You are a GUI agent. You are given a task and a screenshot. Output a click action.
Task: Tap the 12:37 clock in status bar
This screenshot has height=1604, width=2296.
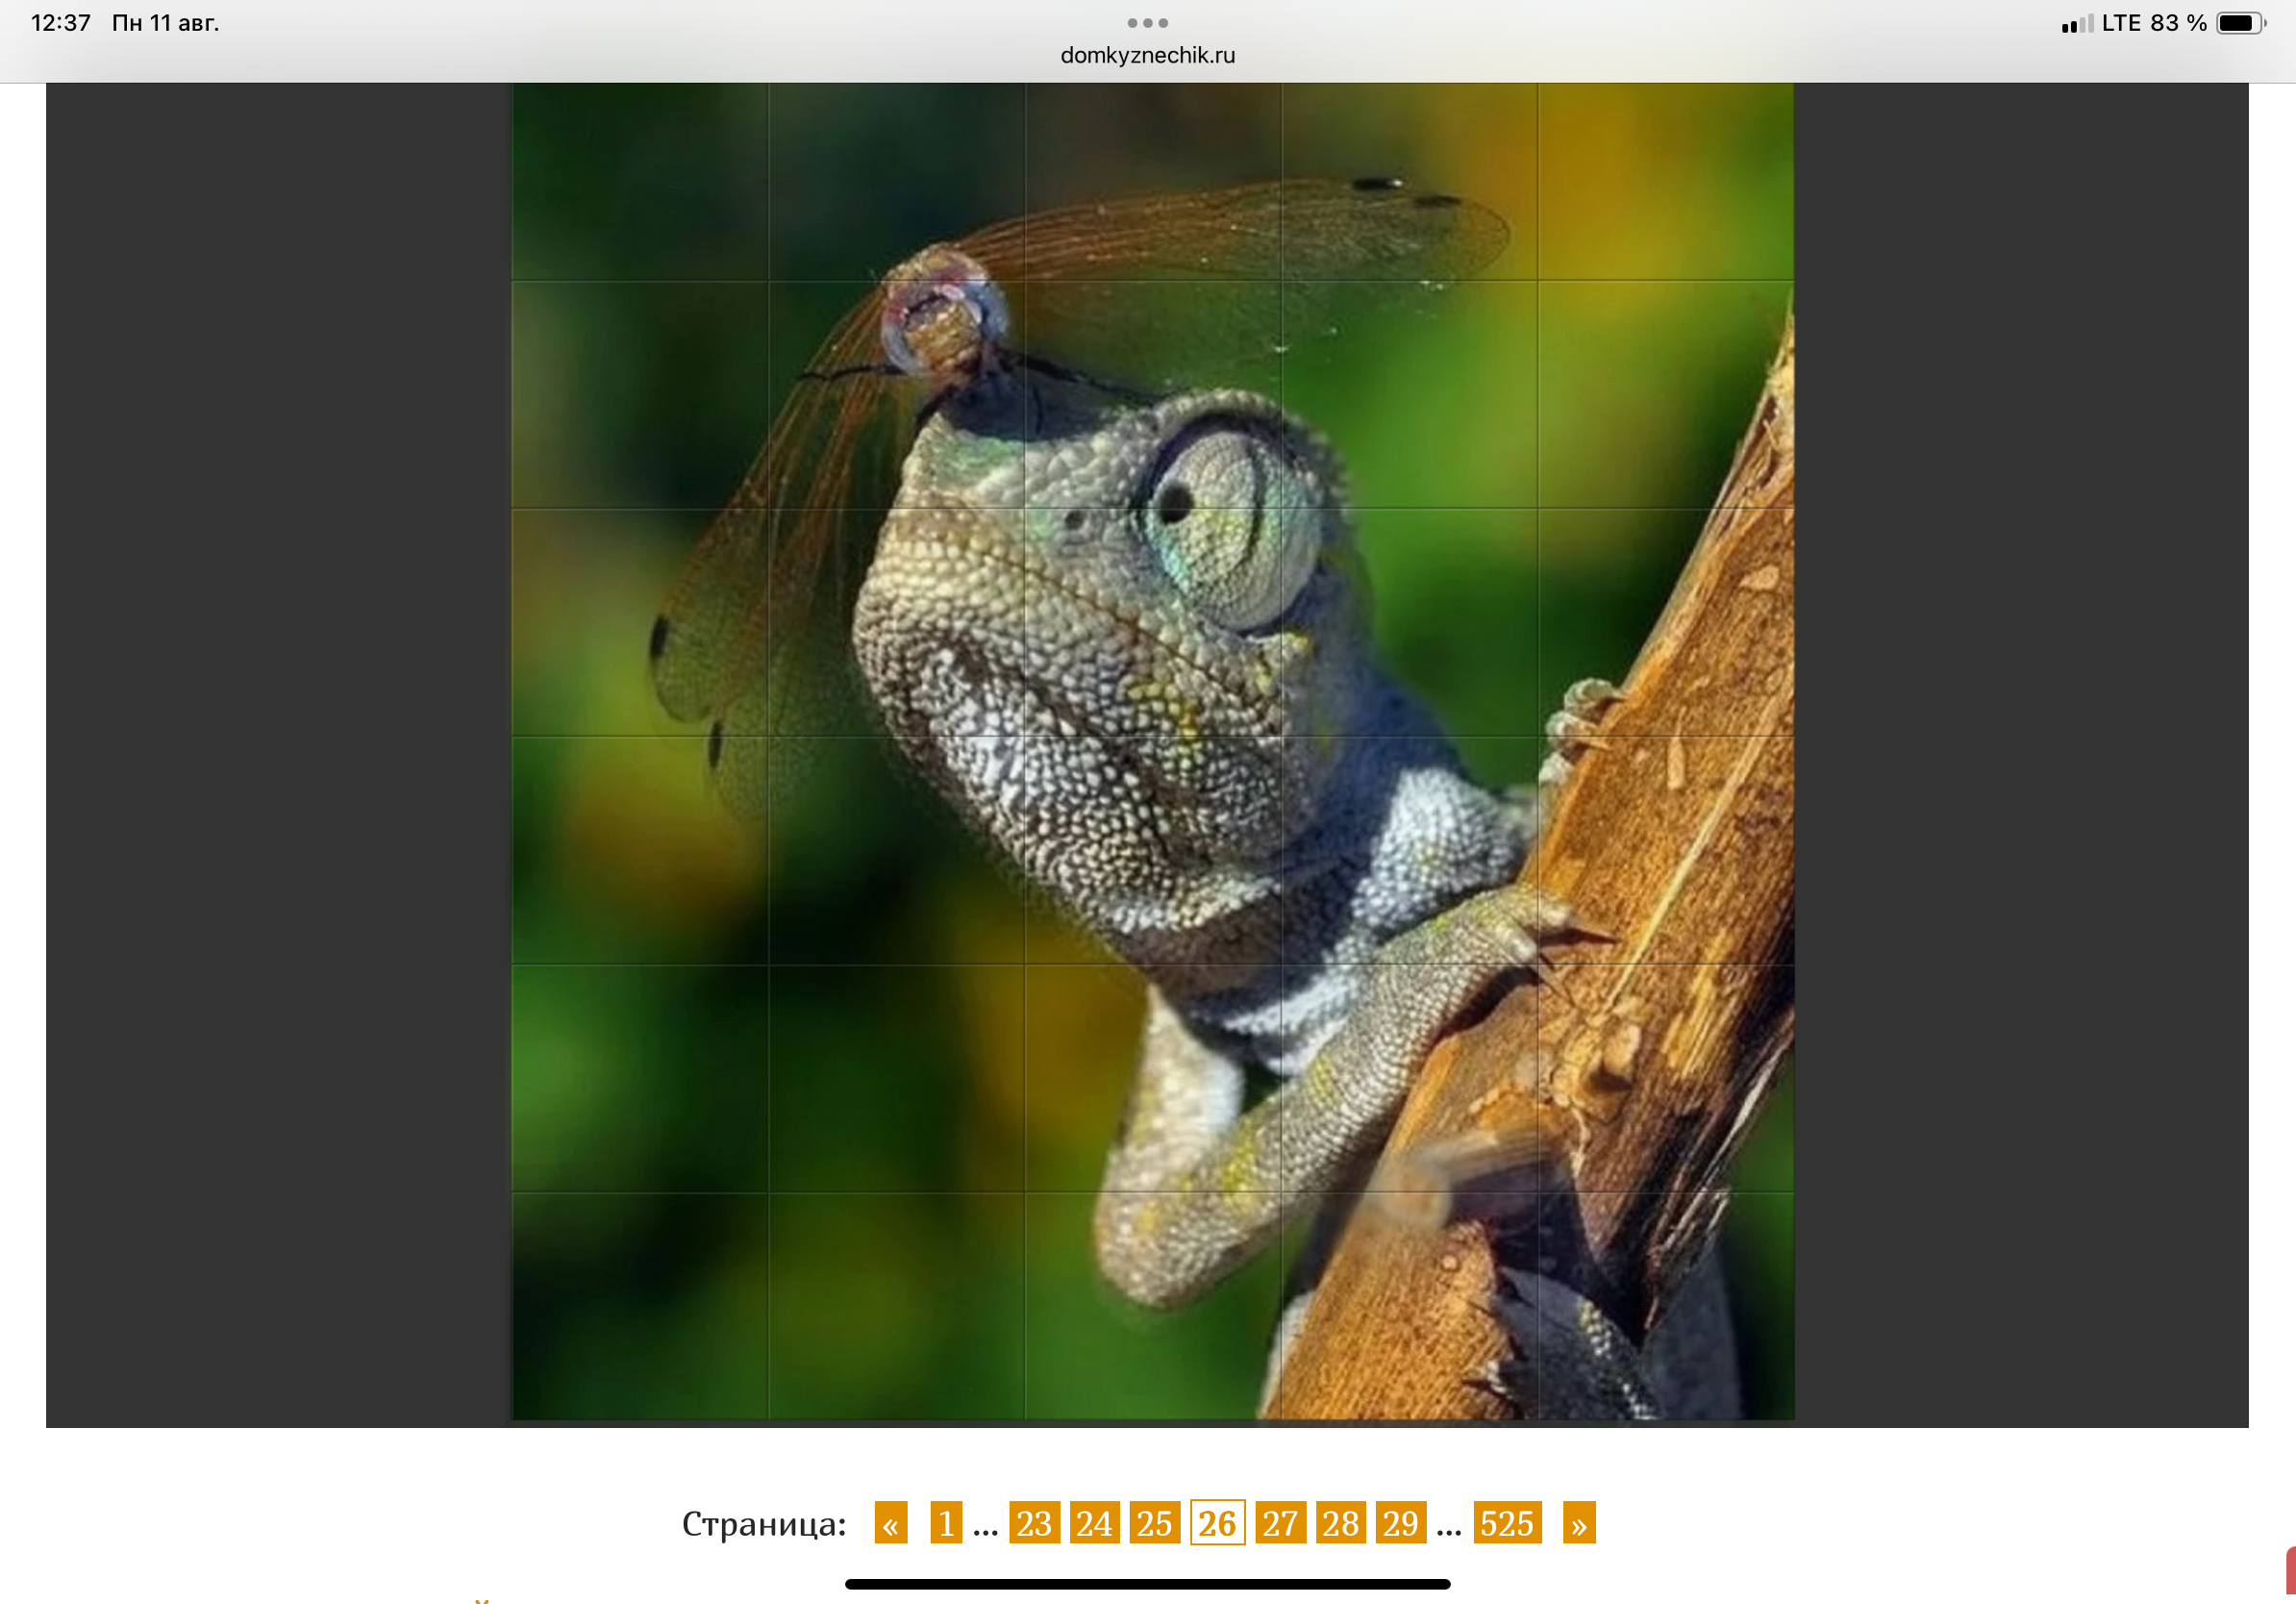(61, 23)
